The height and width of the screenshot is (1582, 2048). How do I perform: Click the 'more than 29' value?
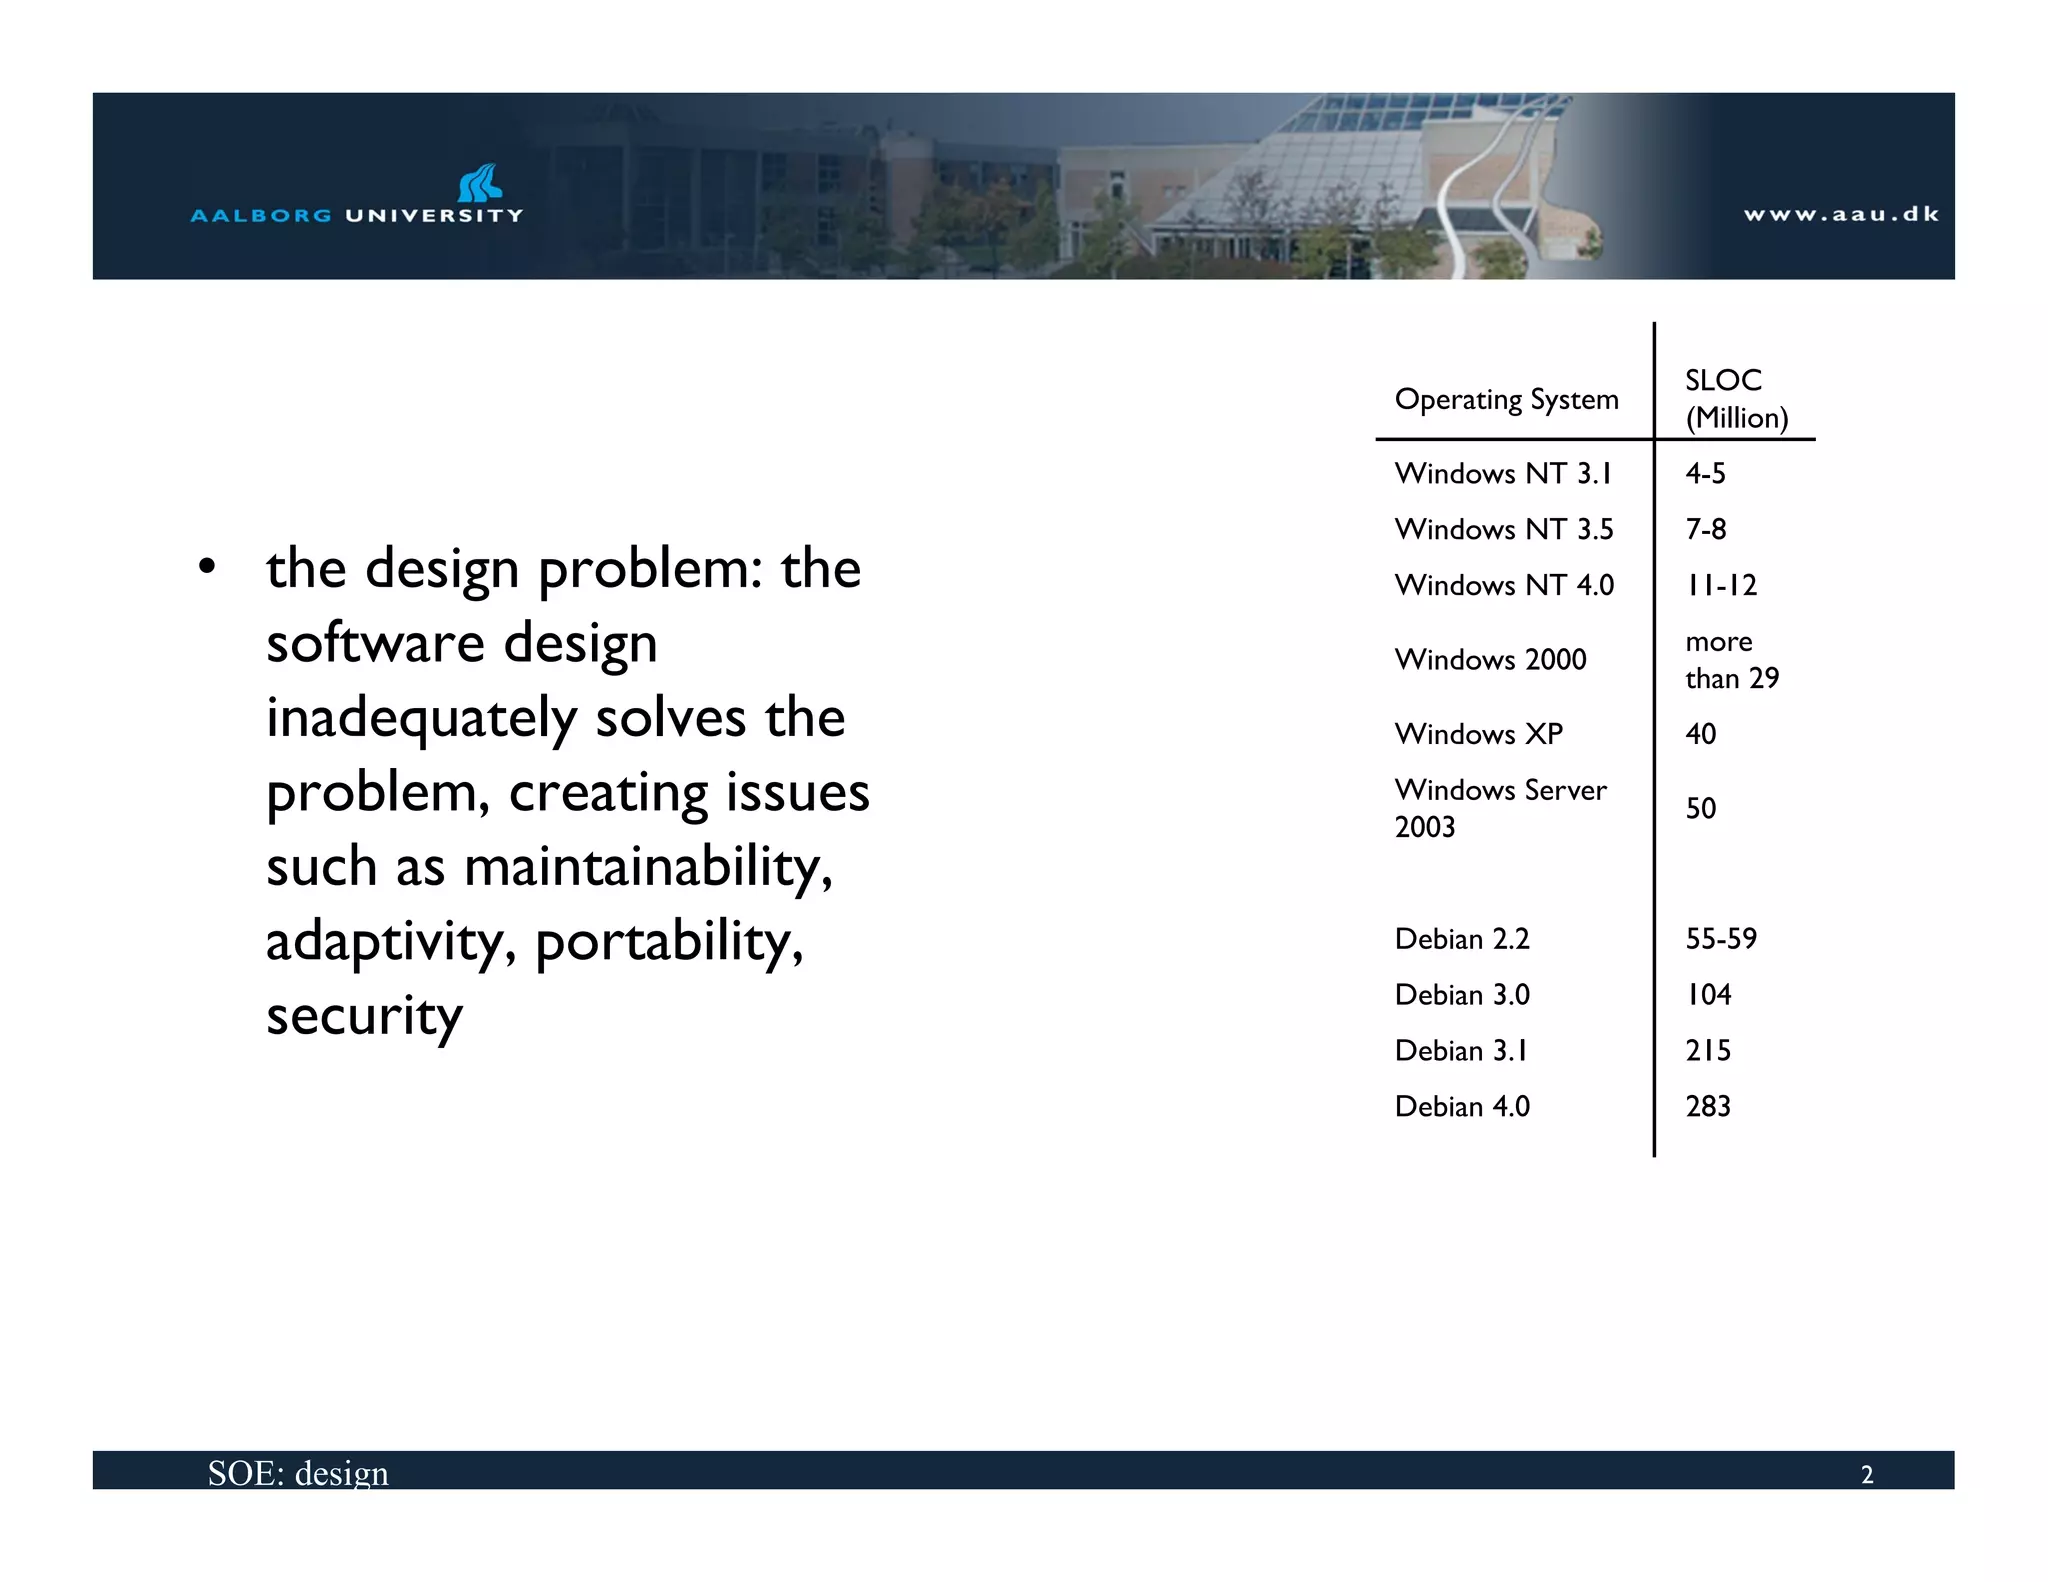[x=1731, y=659]
